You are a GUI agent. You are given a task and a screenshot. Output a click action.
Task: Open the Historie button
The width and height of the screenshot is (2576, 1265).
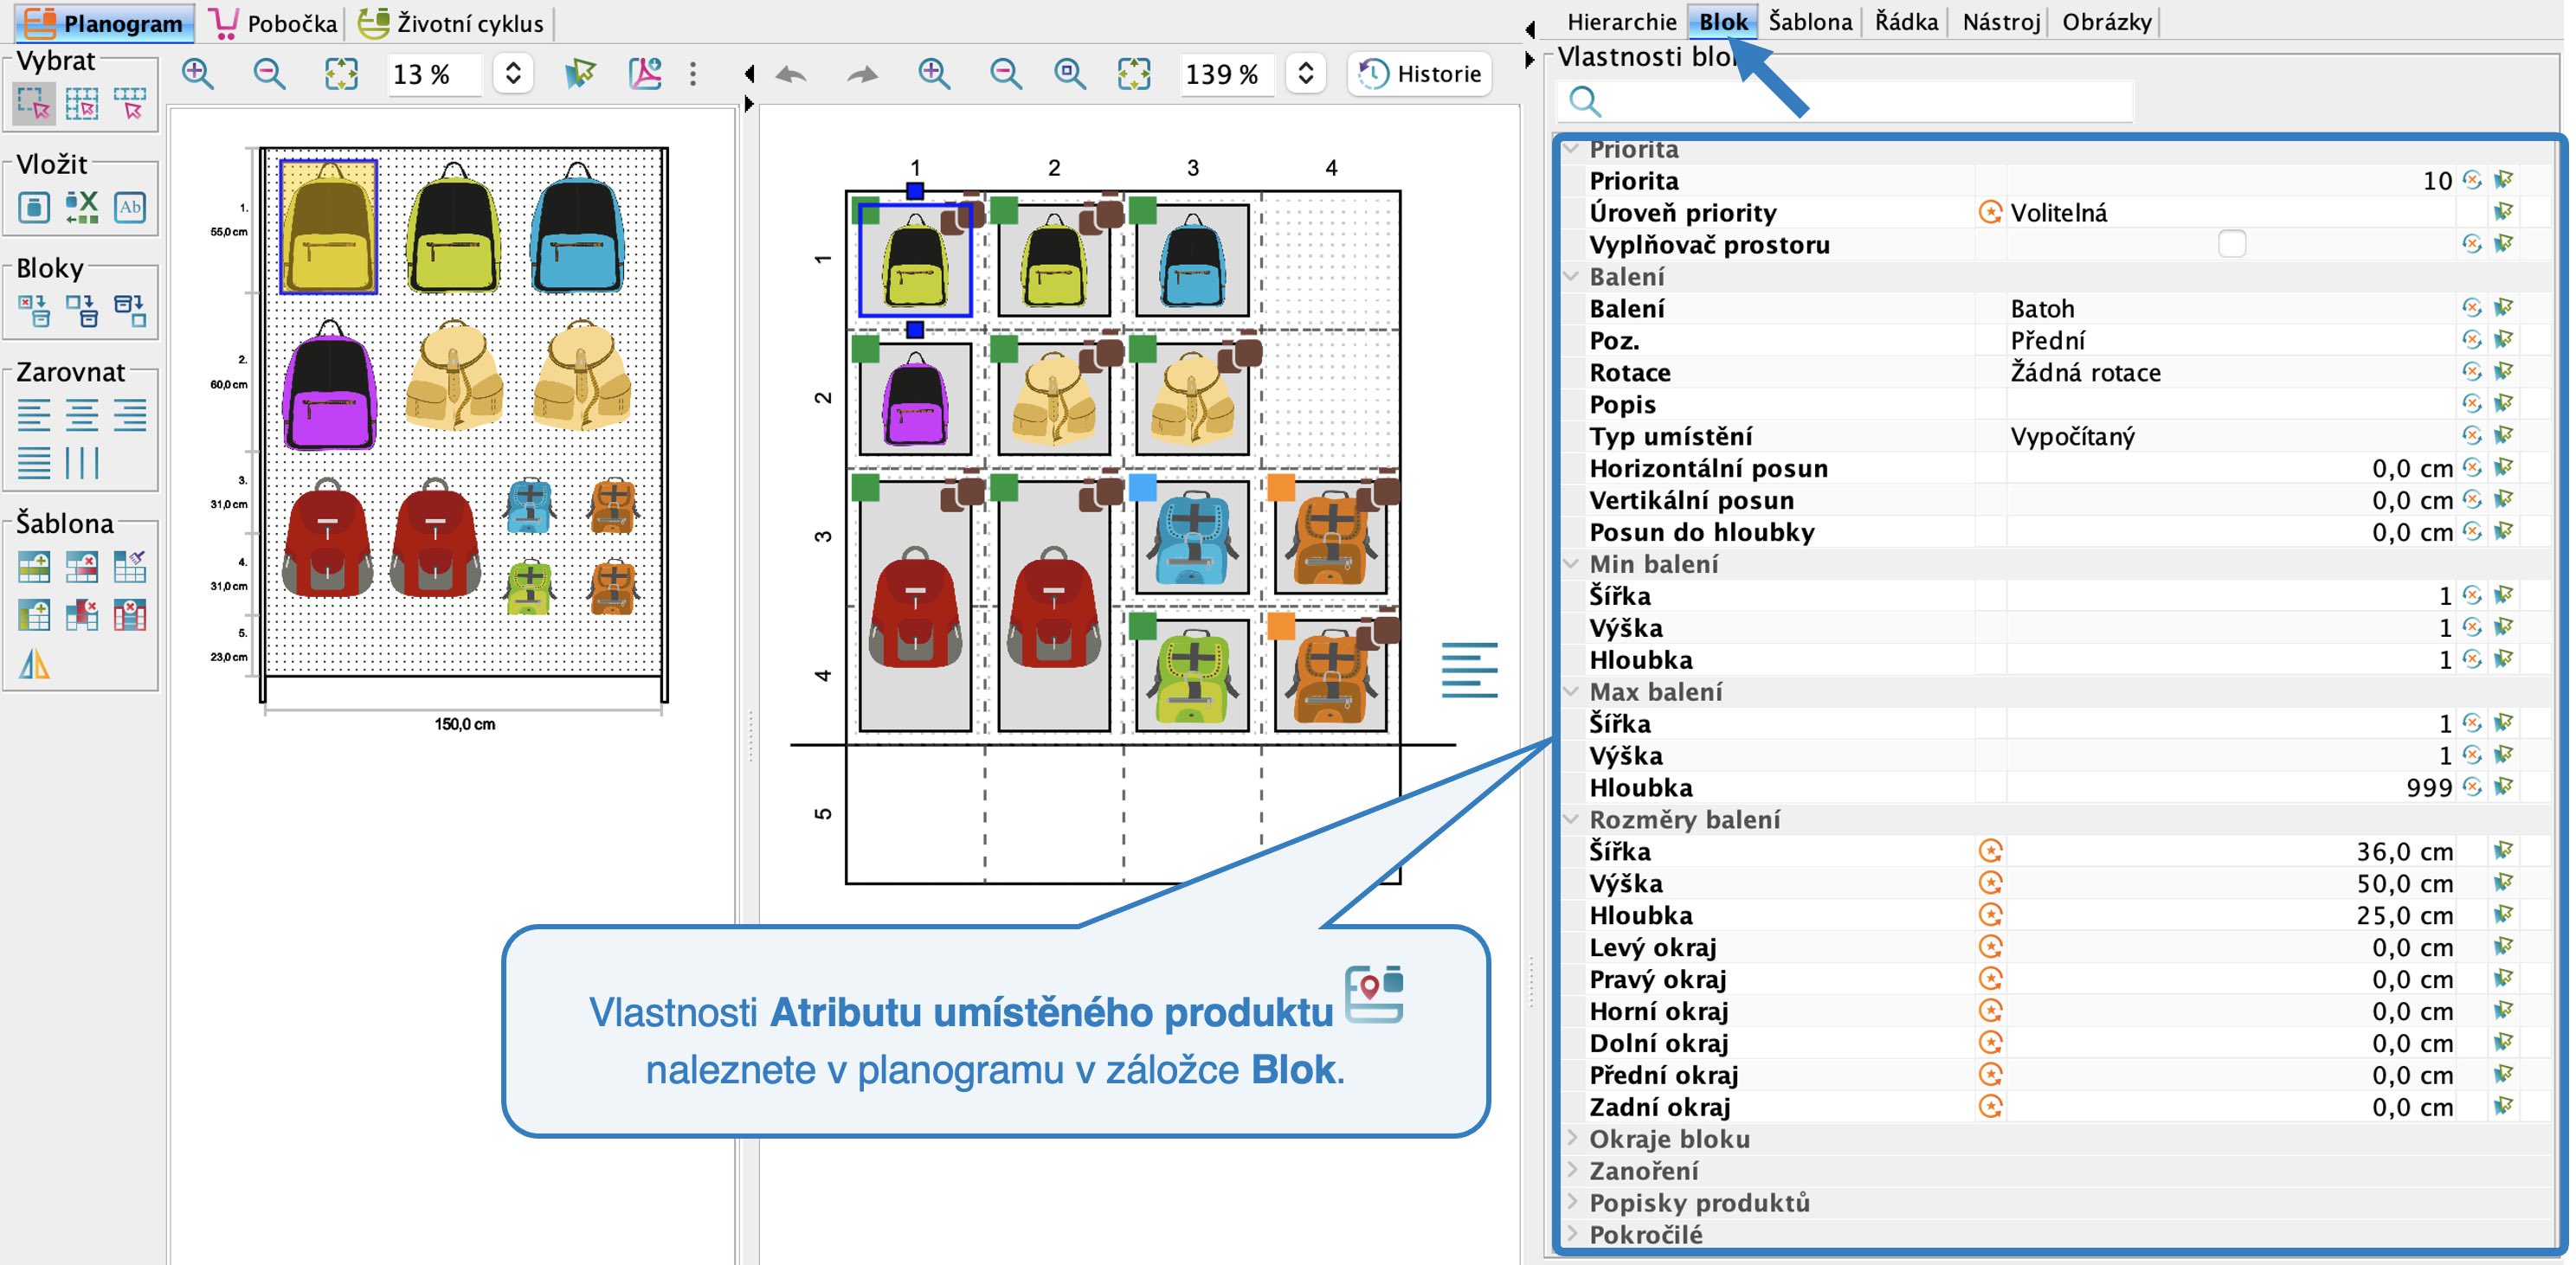(1420, 74)
